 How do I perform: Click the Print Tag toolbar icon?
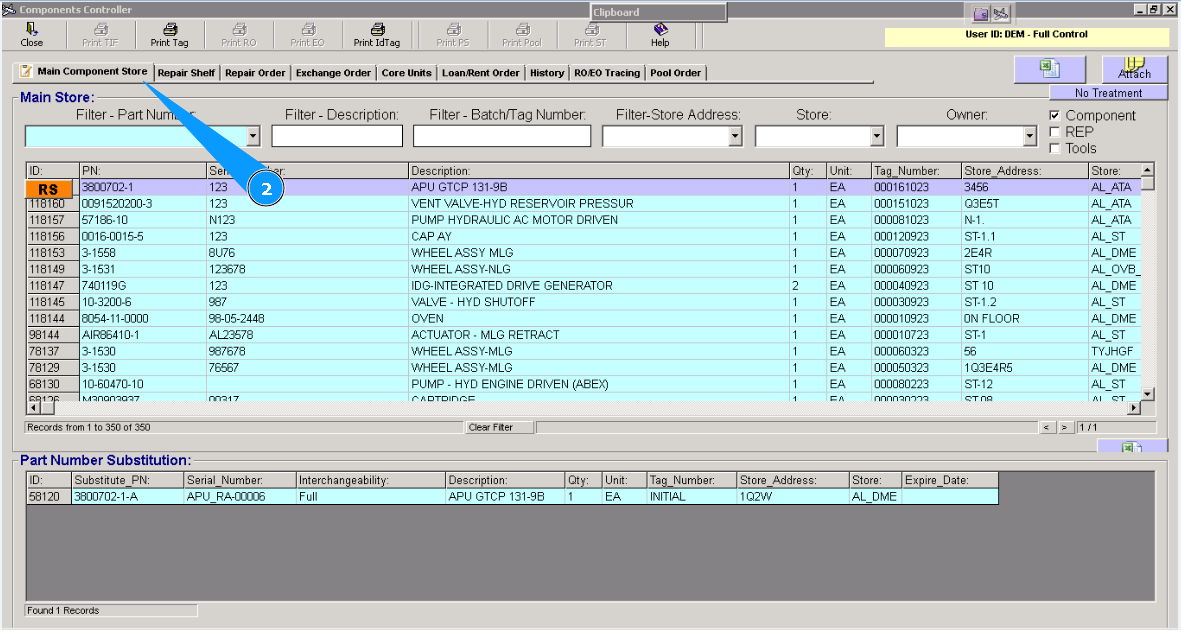169,31
